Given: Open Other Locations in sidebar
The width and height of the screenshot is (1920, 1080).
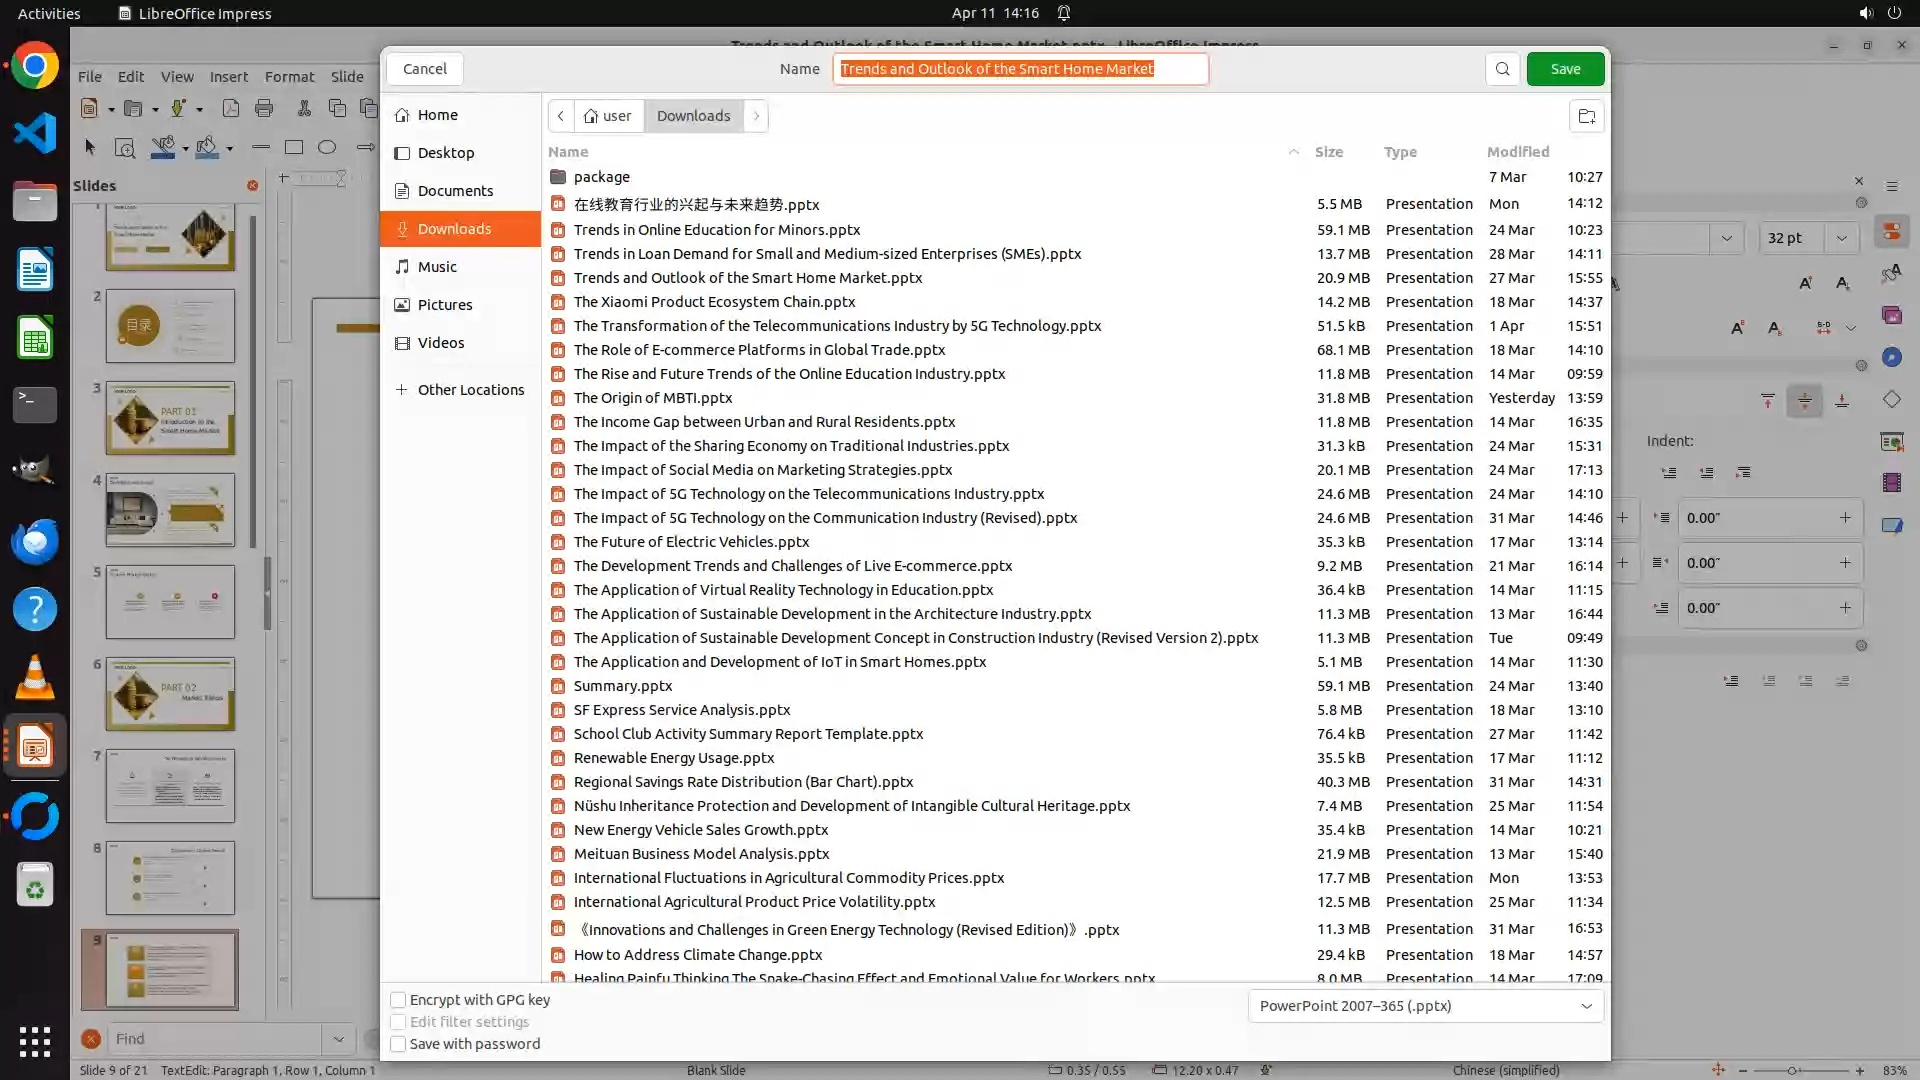Looking at the screenshot, I should coord(470,390).
